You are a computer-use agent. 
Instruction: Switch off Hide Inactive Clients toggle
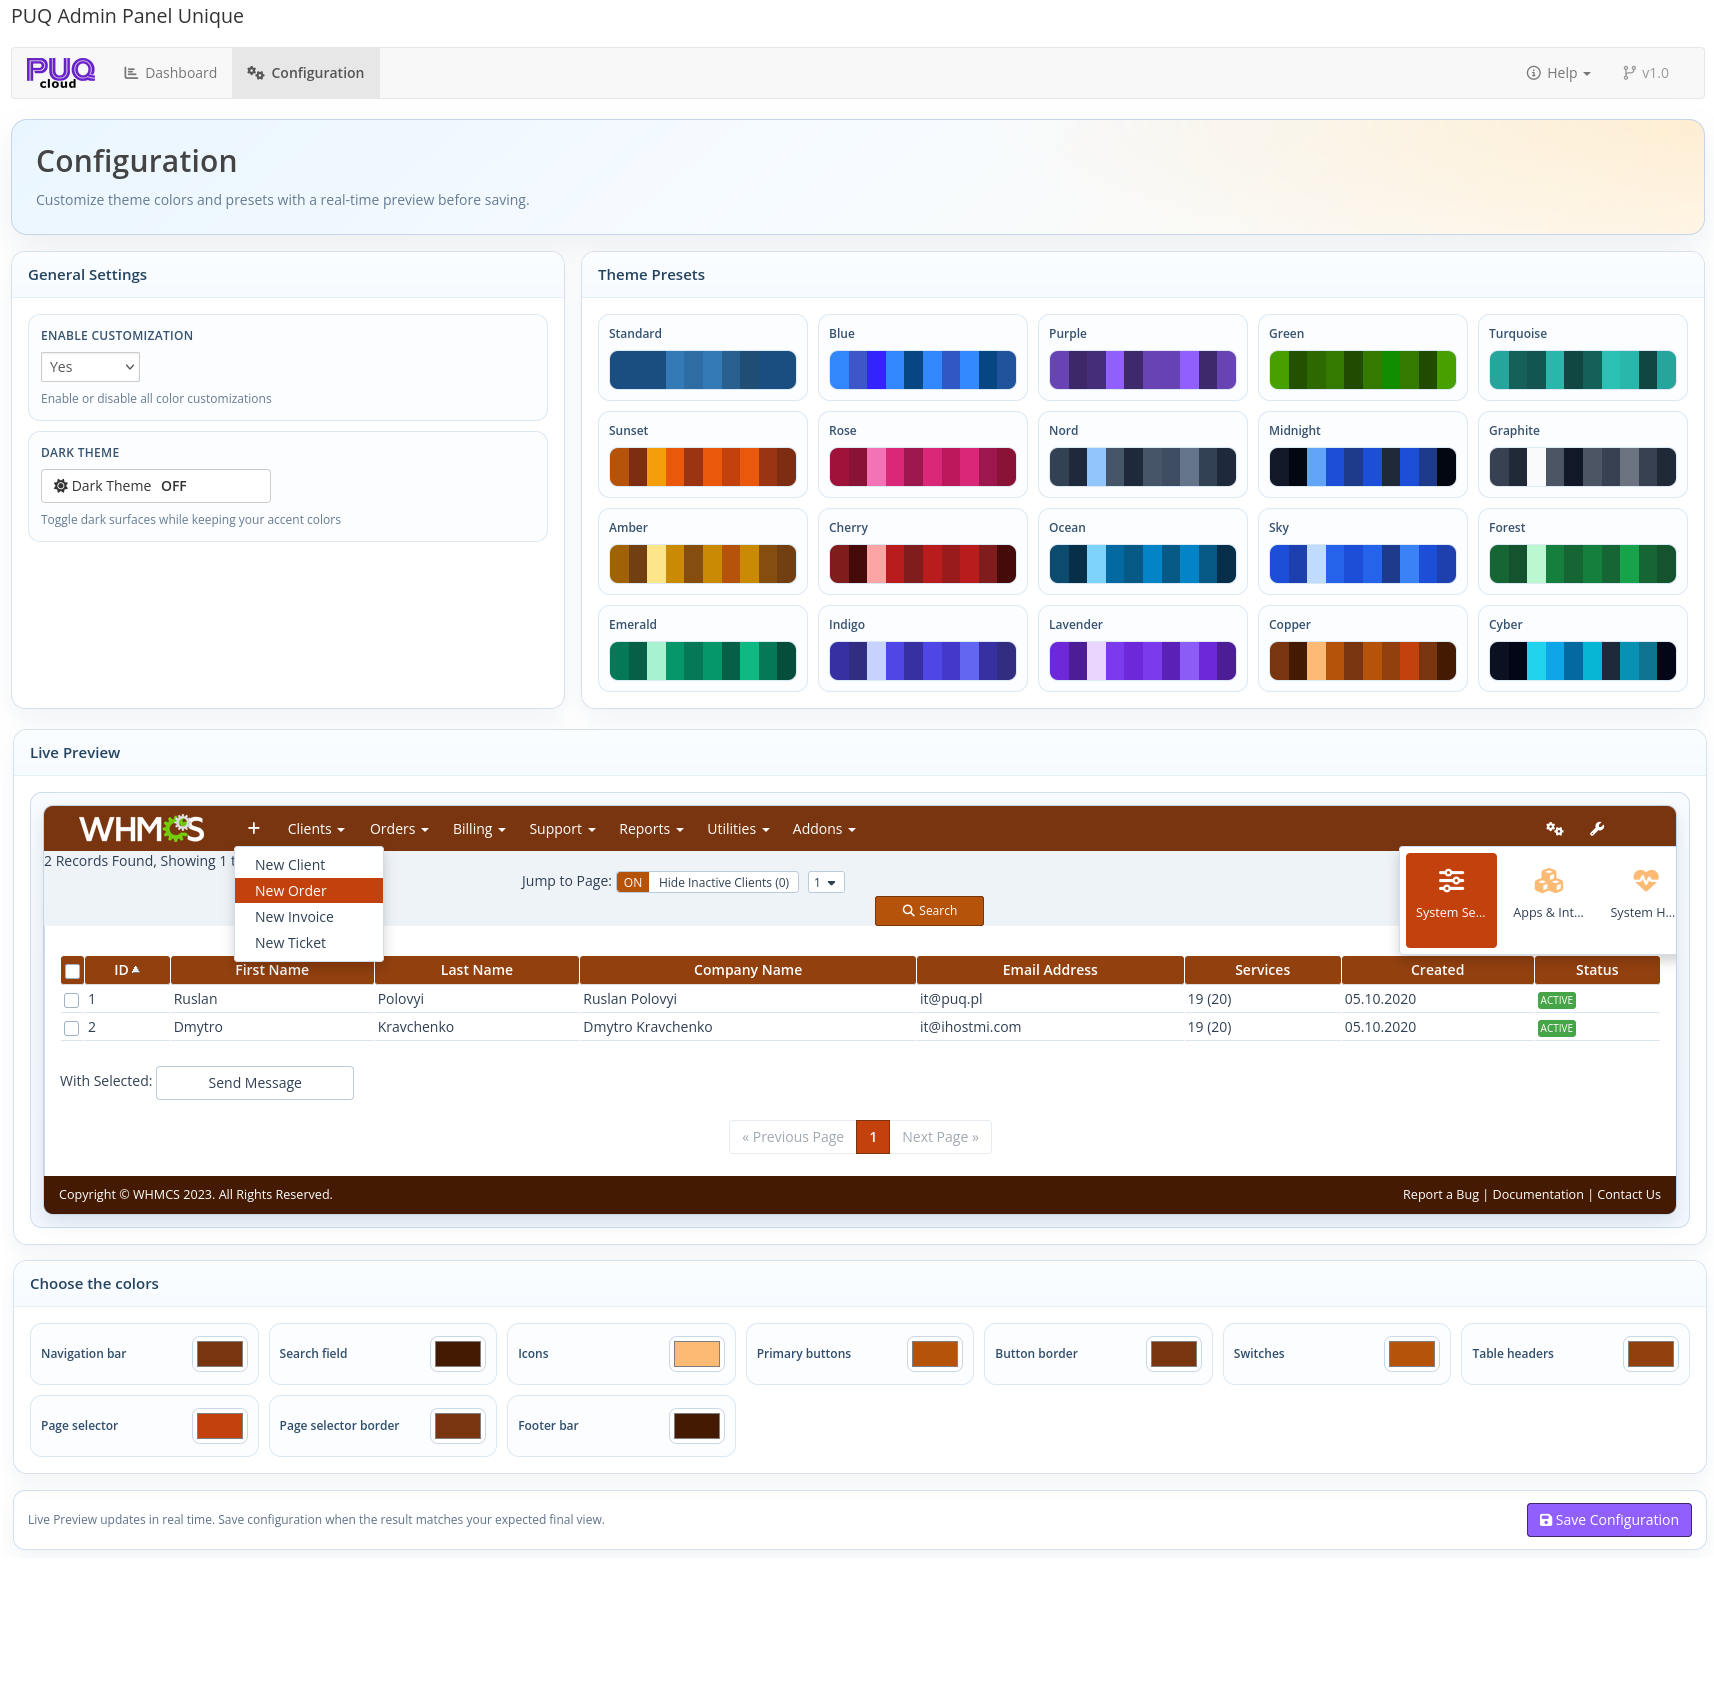[x=632, y=882]
